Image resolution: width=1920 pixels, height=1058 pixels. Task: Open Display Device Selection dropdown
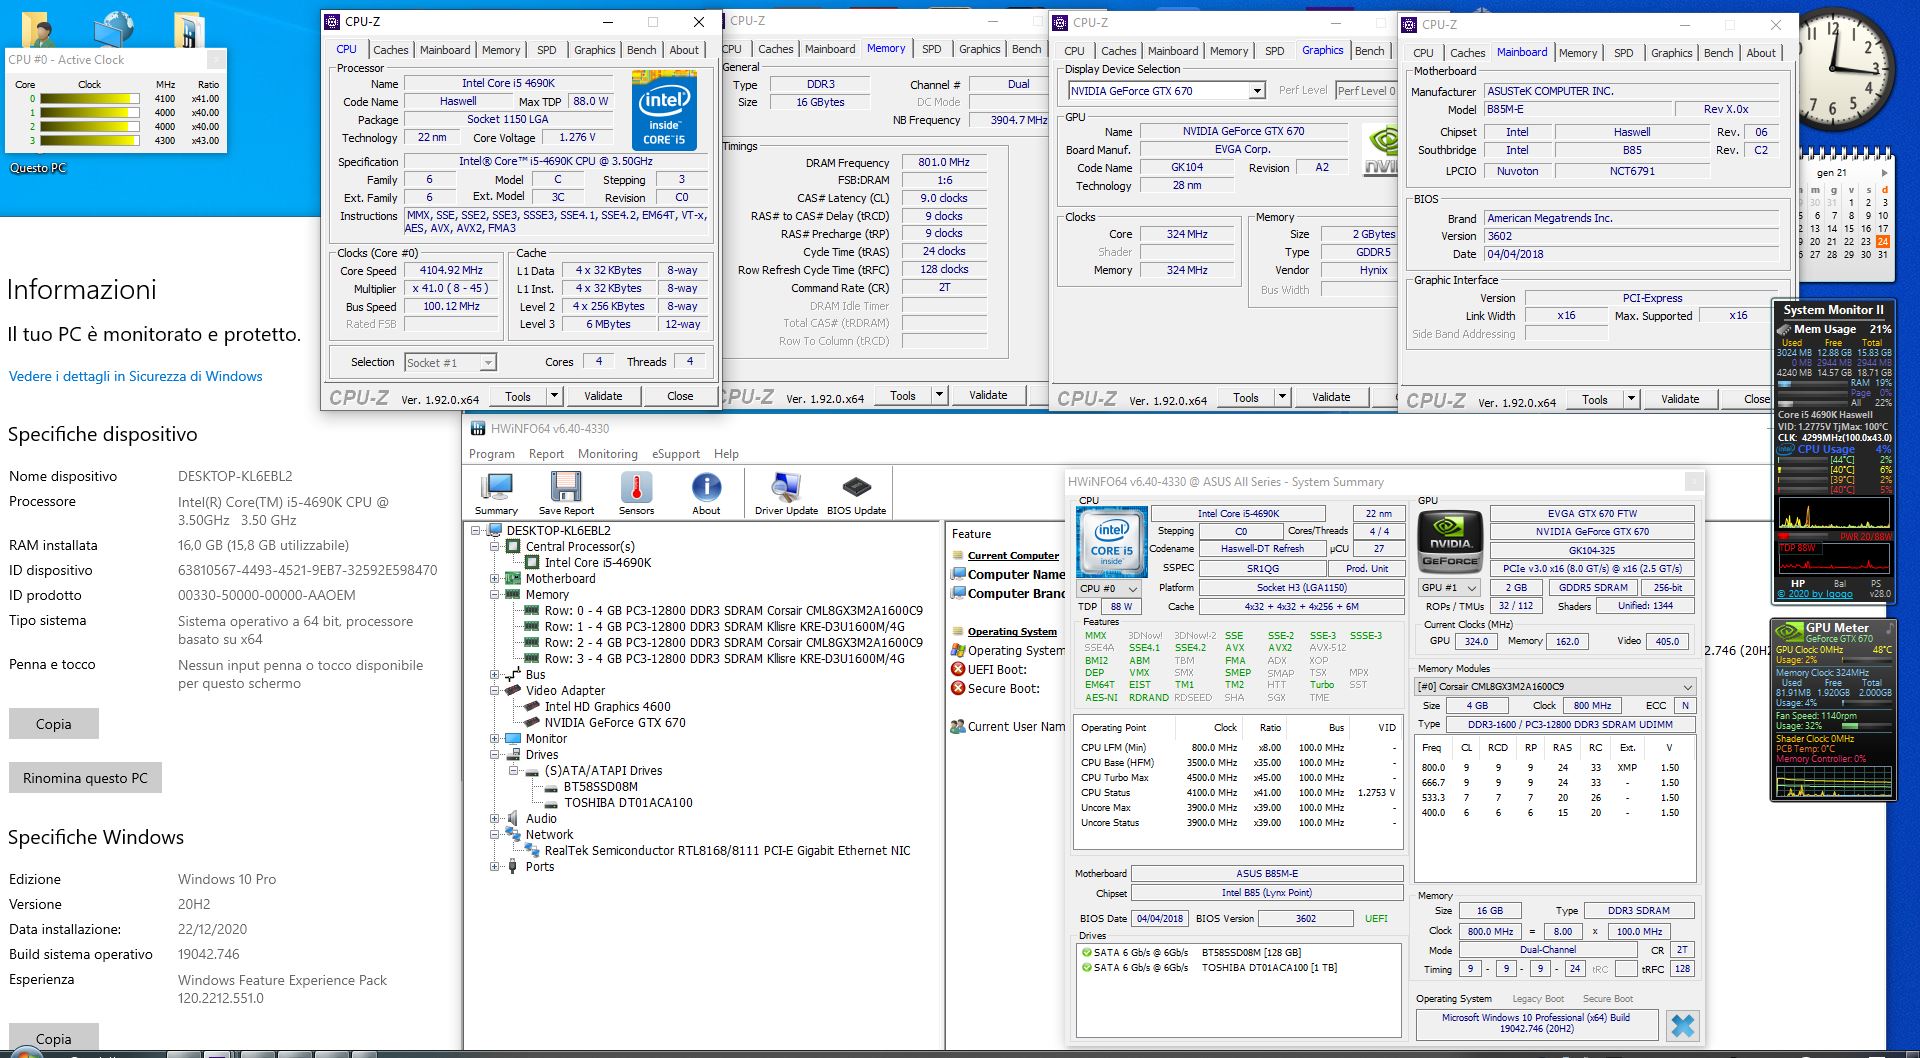1257,91
